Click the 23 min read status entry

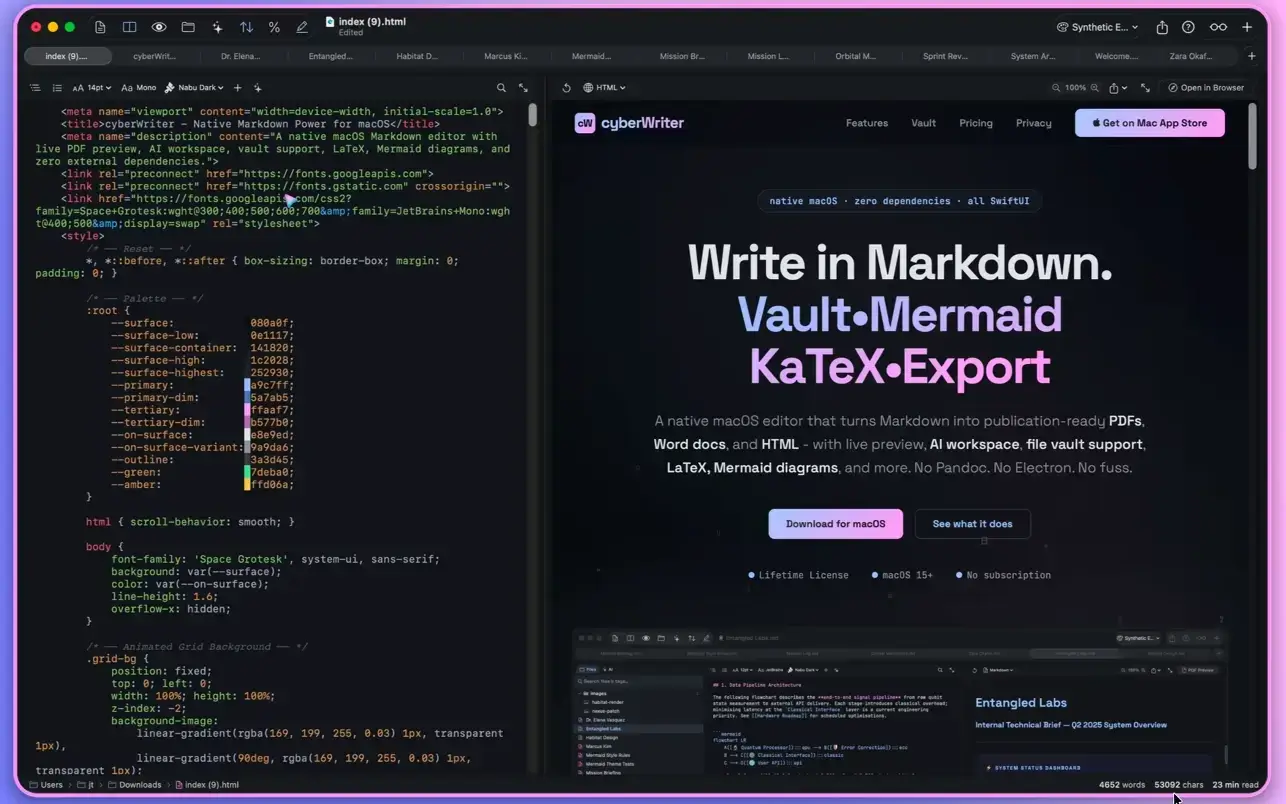[x=1236, y=785]
